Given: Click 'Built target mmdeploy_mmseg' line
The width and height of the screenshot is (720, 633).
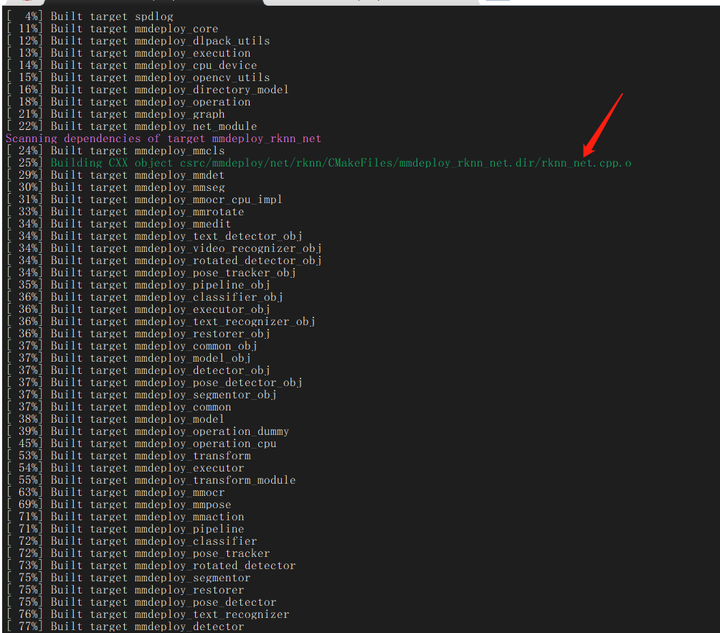Looking at the screenshot, I should [x=116, y=187].
